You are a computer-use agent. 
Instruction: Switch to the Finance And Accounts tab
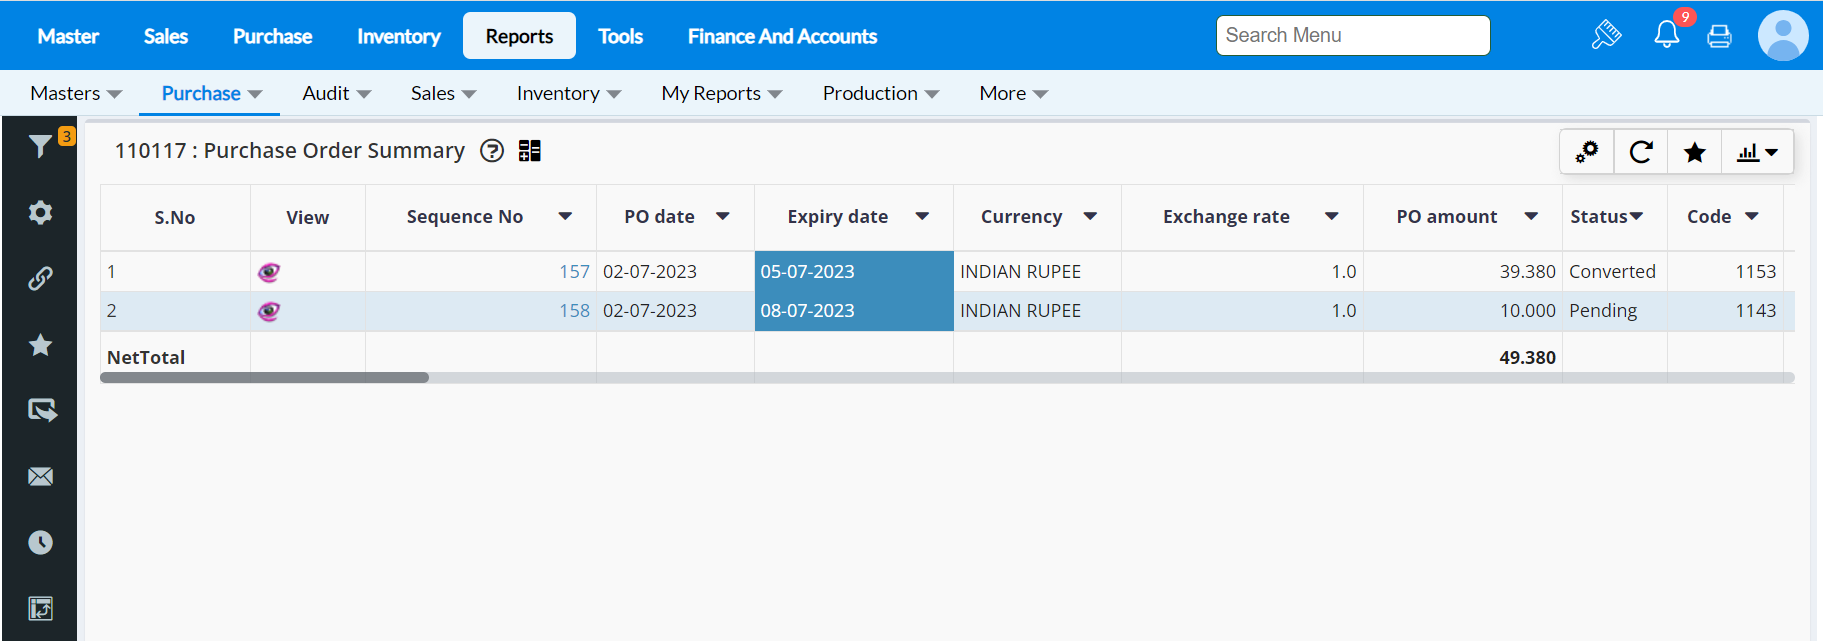[x=782, y=36]
